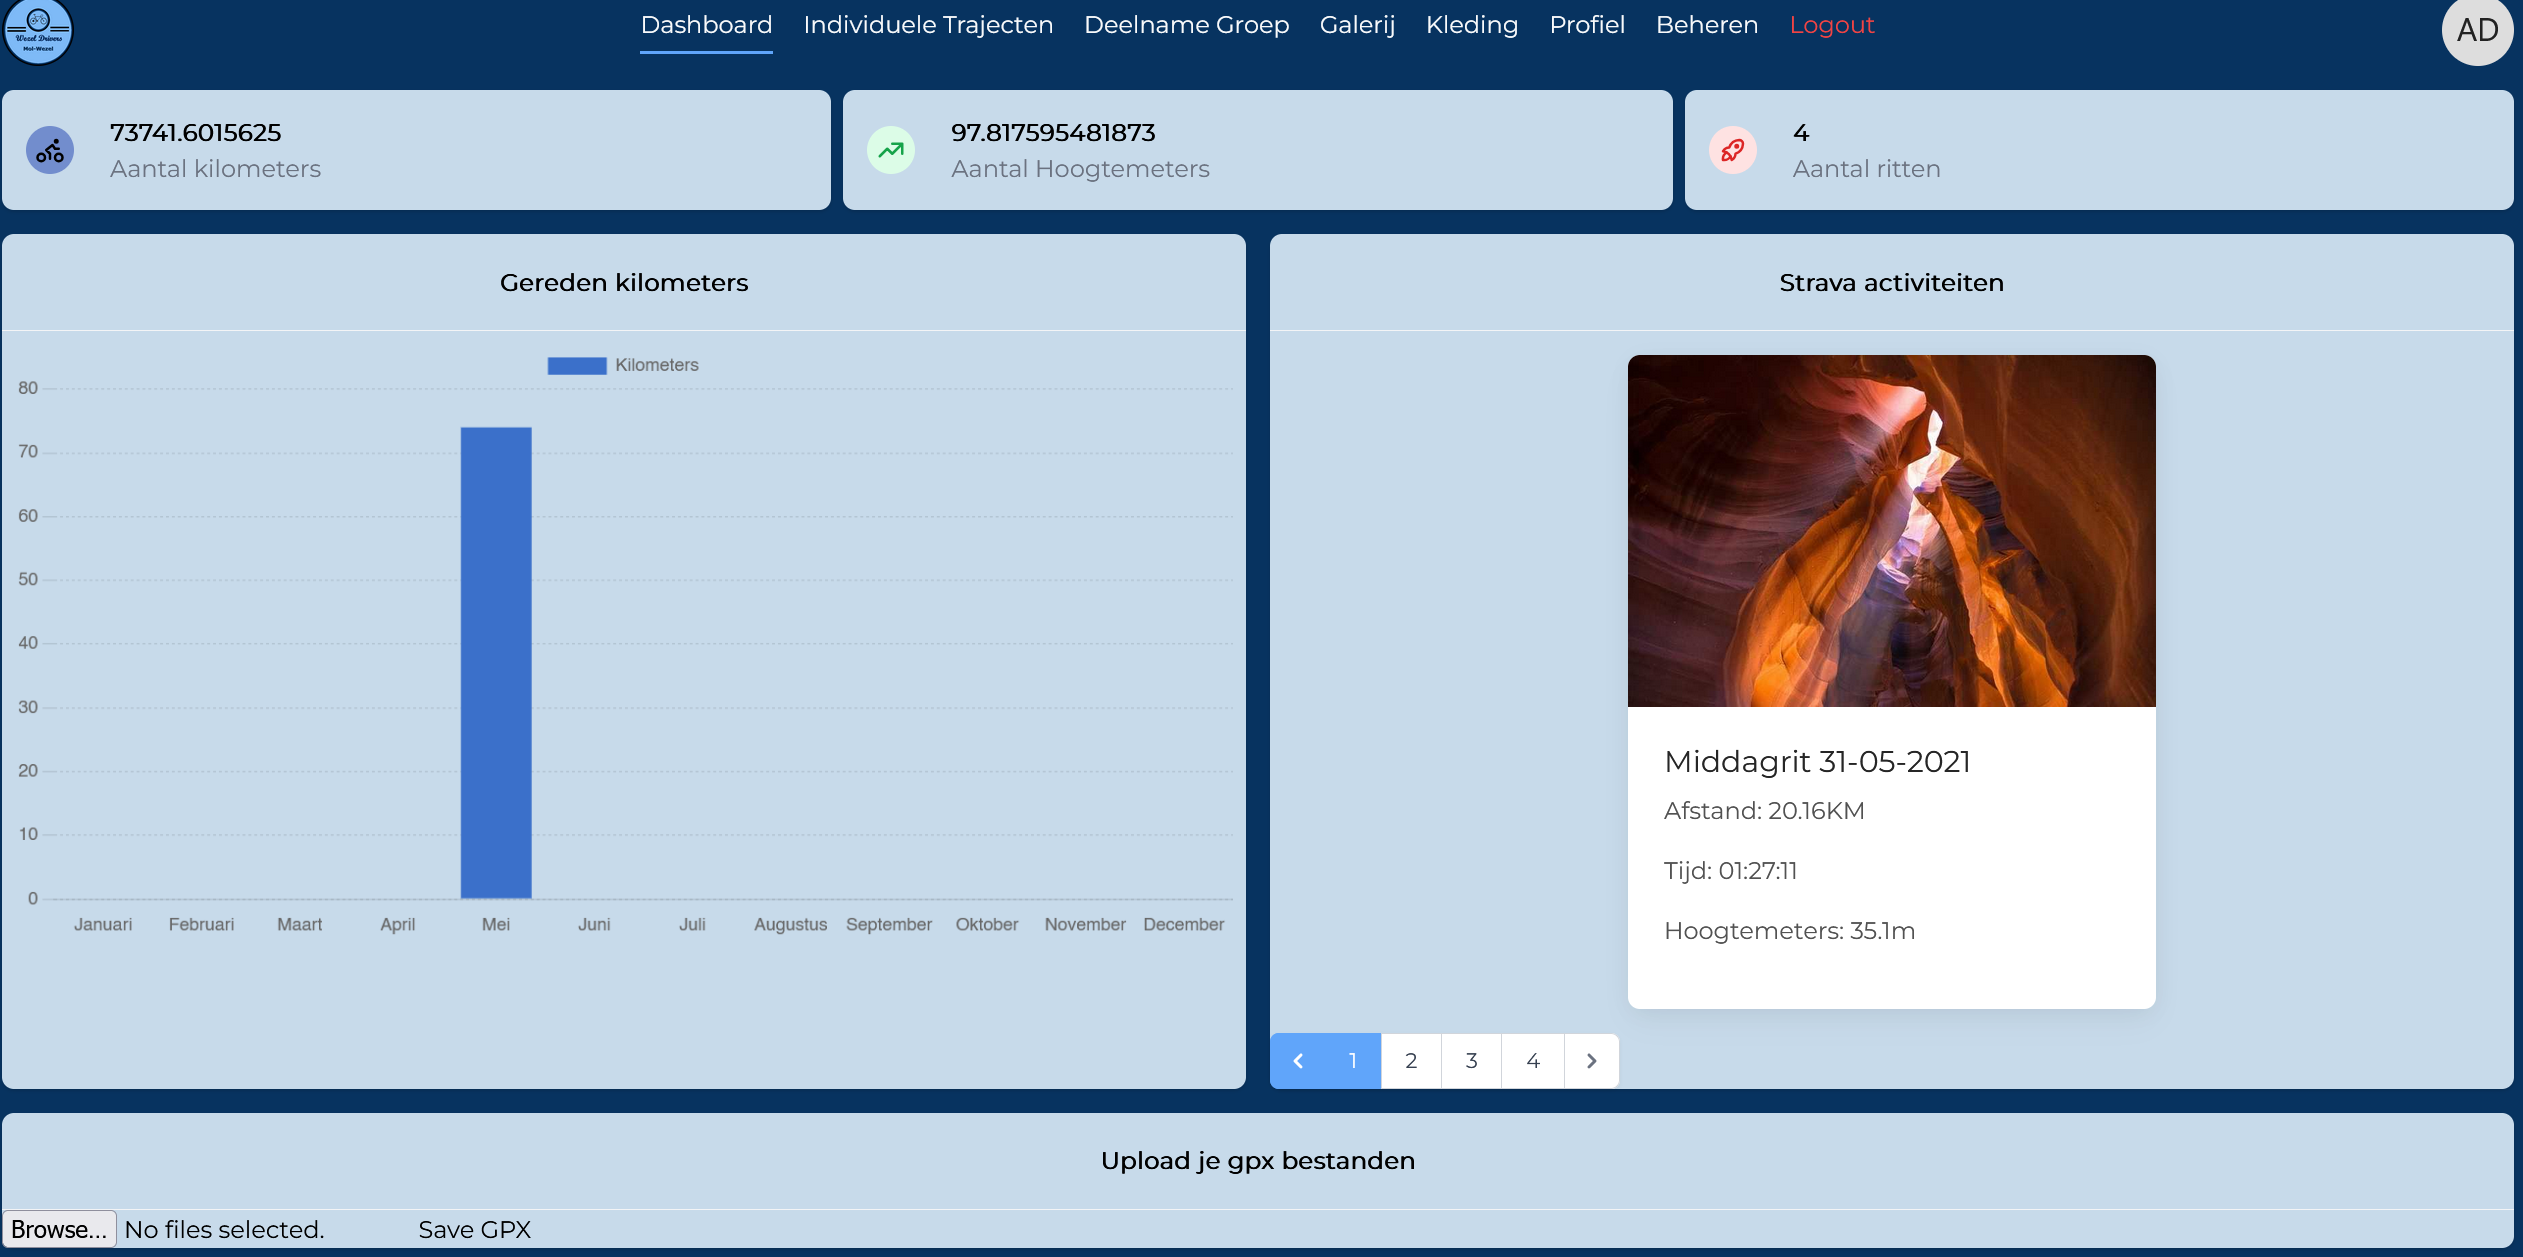Go to the Profiel page
Image resolution: width=2523 pixels, height=1257 pixels.
(1586, 25)
